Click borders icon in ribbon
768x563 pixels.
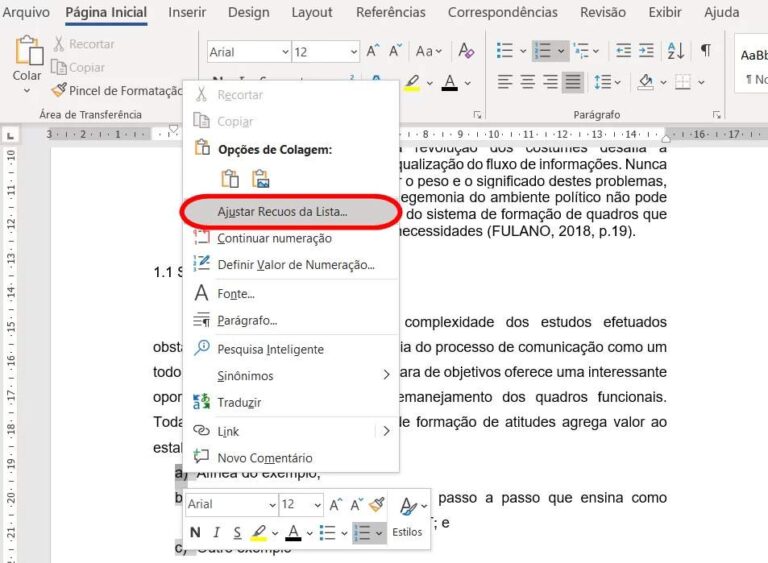683,81
